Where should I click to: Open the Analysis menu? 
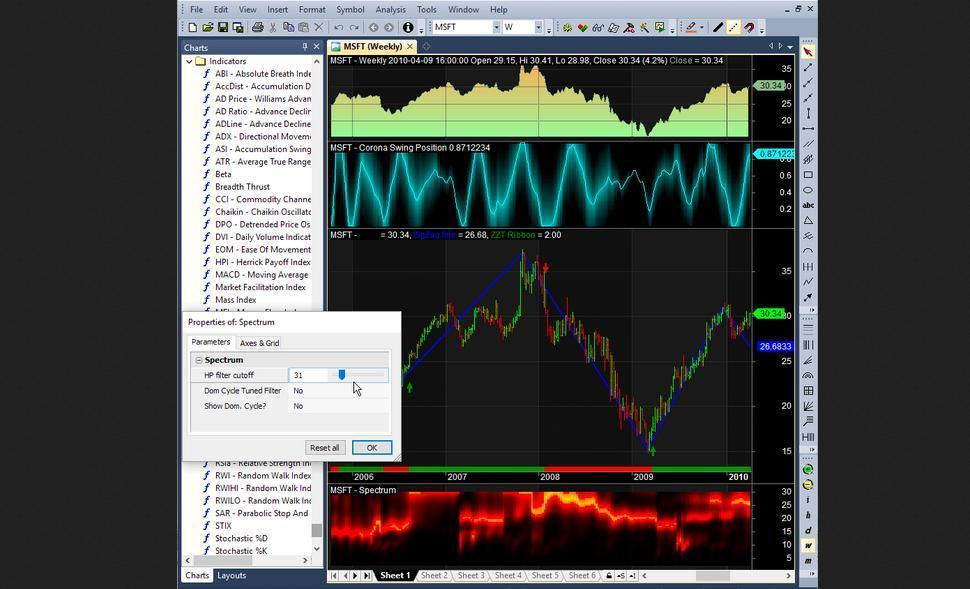pos(390,10)
